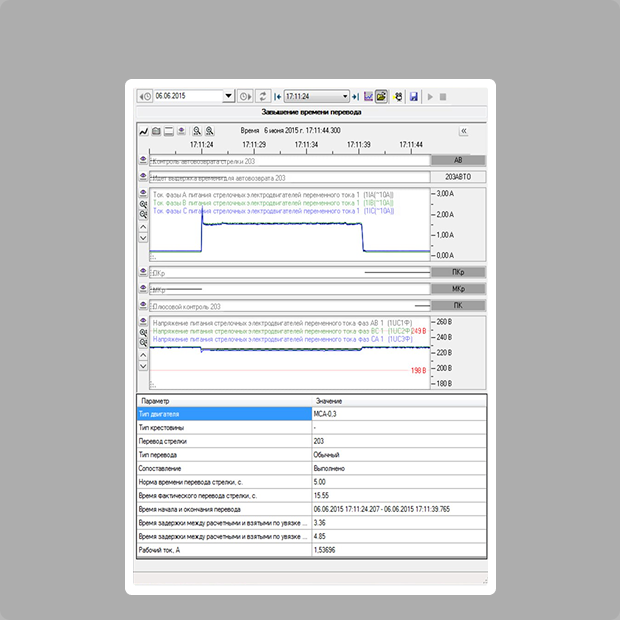Click the ПКр signal label button

click(458, 272)
